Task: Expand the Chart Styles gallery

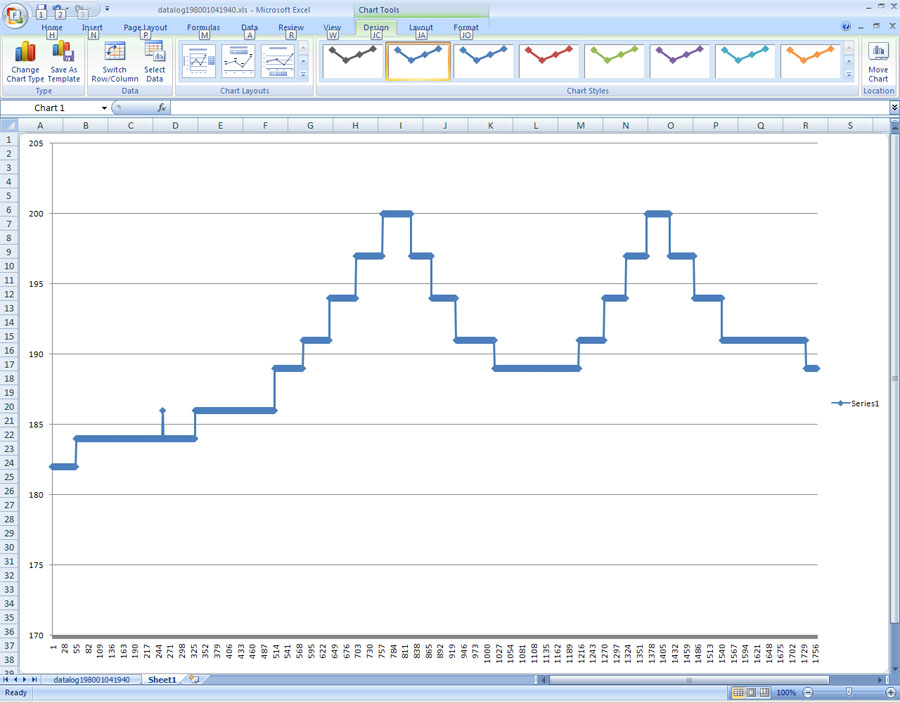Action: click(x=849, y=75)
